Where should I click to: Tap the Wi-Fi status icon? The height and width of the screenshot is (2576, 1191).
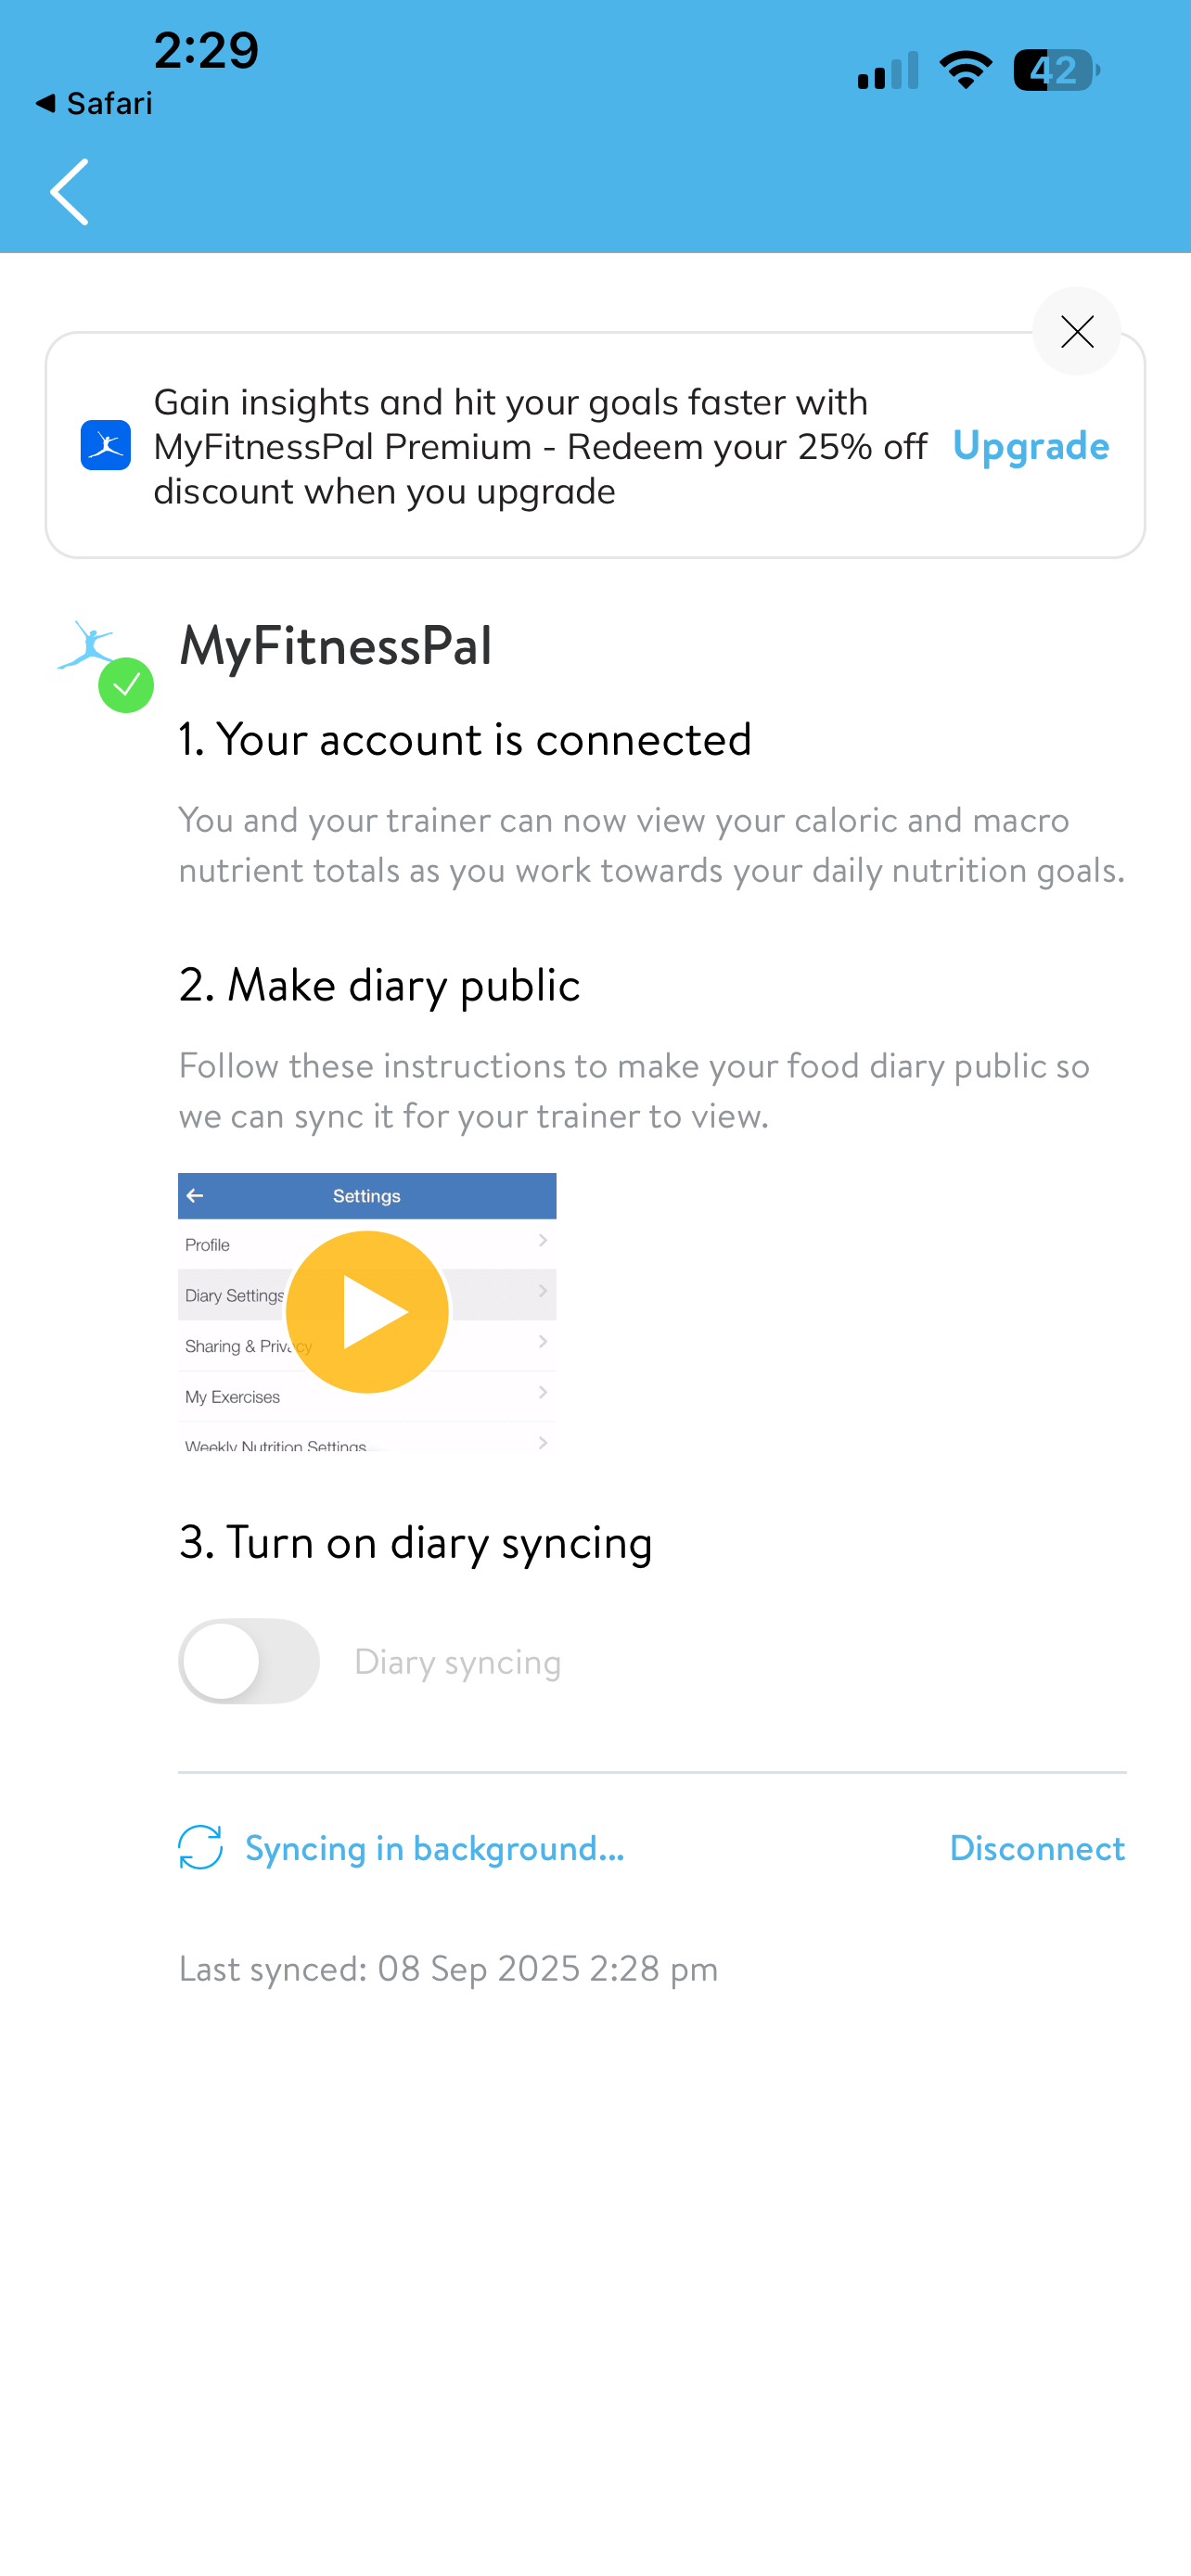click(965, 70)
